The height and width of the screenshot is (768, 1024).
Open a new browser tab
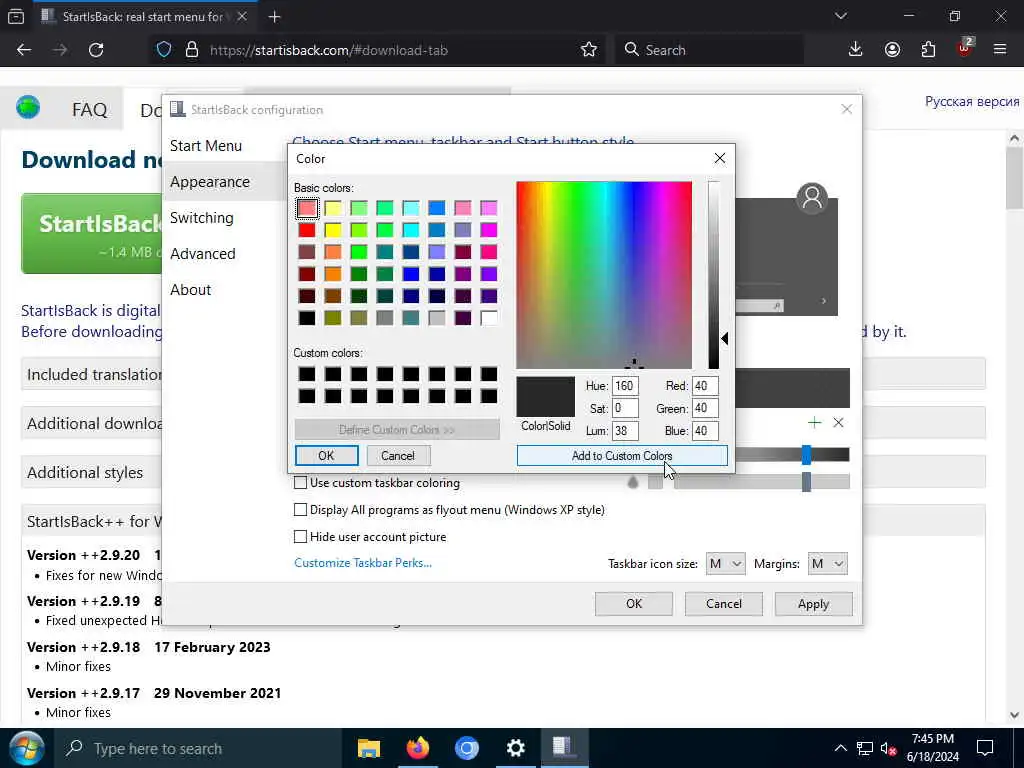click(x=274, y=17)
